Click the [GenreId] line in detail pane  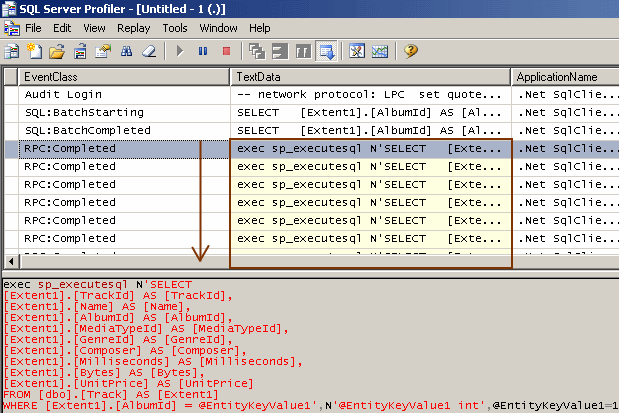(118, 340)
